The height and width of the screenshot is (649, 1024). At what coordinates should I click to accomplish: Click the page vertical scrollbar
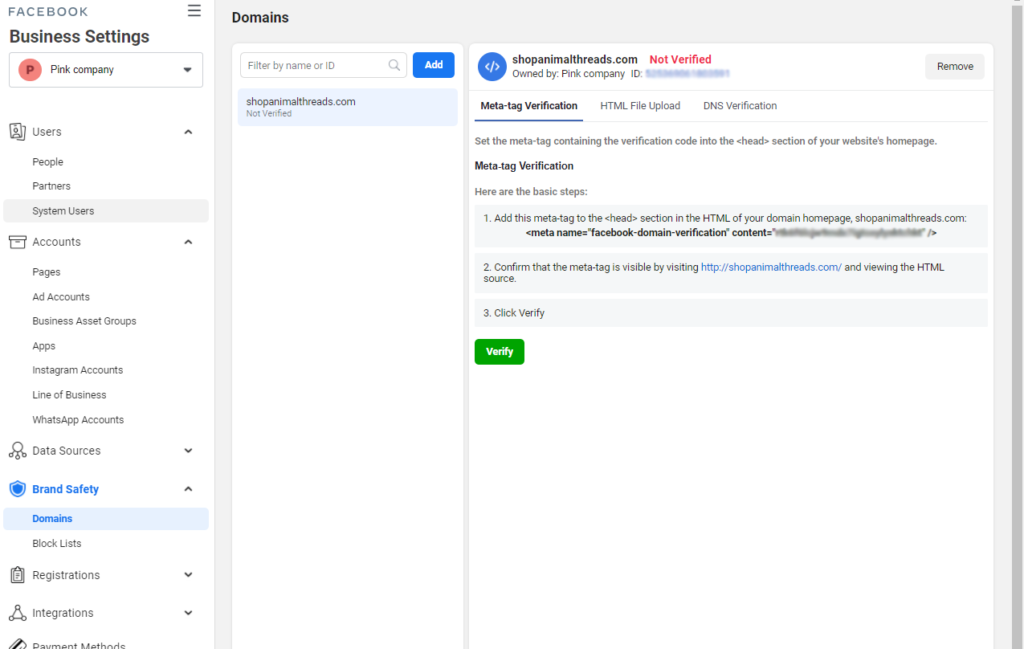pos(1017,324)
